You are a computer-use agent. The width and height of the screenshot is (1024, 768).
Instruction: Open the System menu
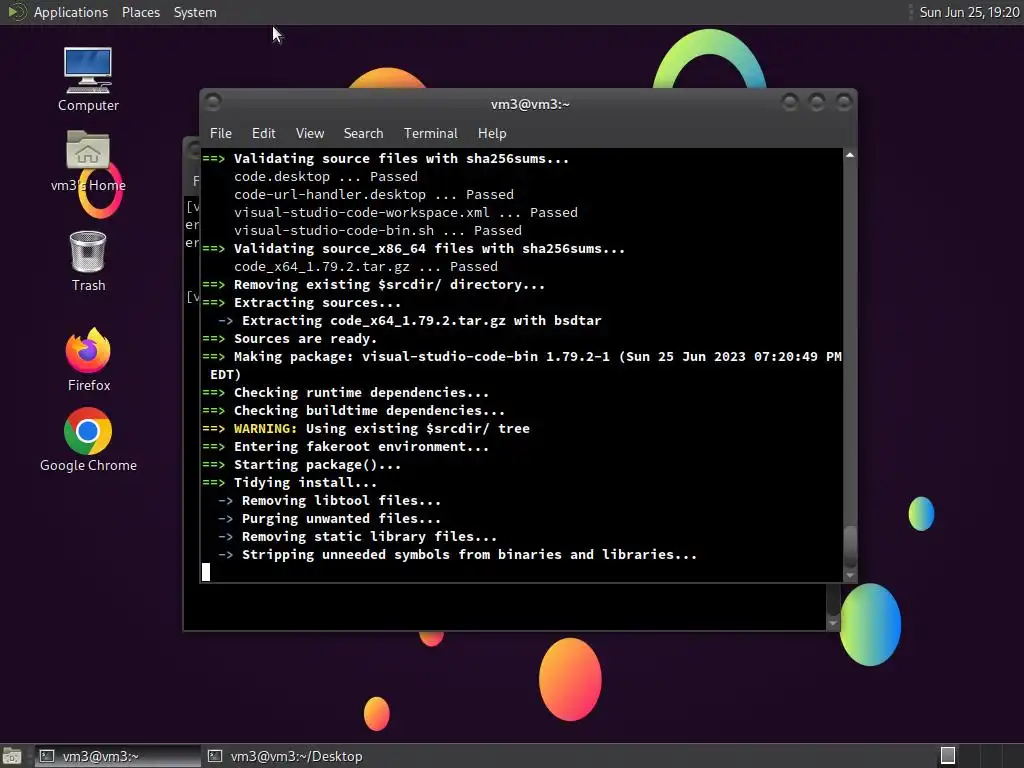pos(195,12)
